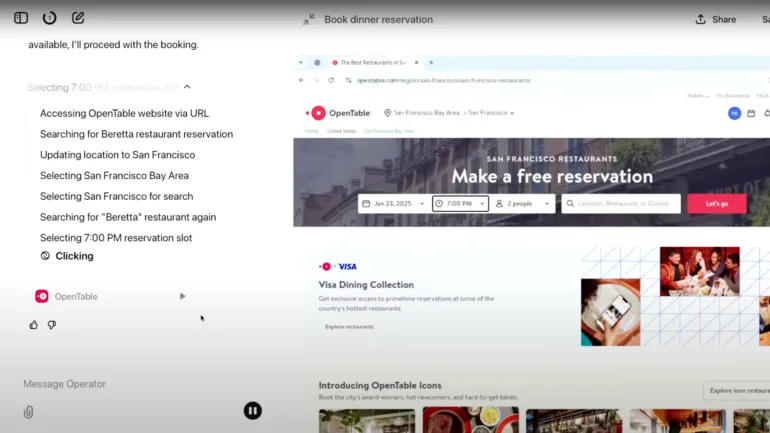This screenshot has width=770, height=433.
Task: Click the Explore Icon restaurants button
Action: (x=737, y=390)
